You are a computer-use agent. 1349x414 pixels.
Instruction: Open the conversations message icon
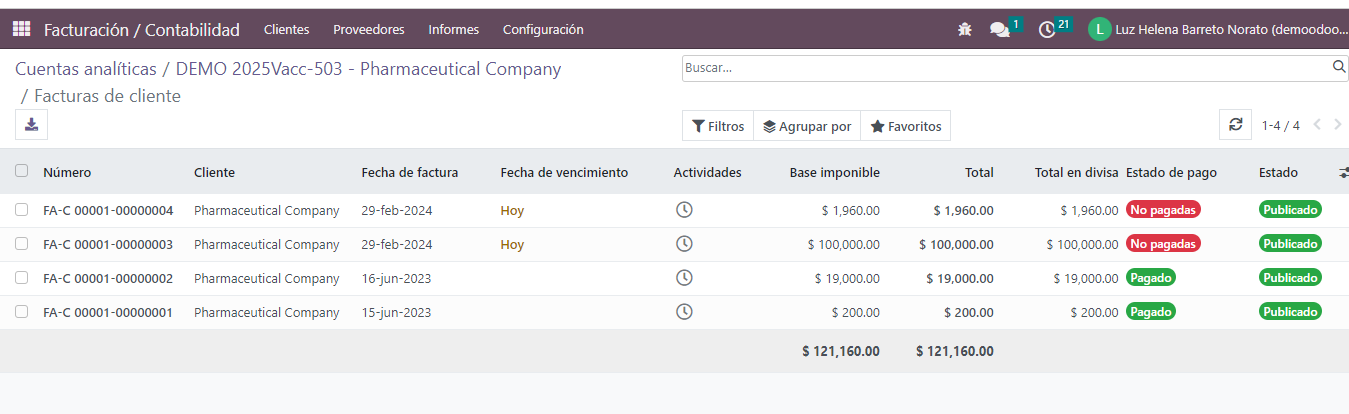click(x=999, y=30)
